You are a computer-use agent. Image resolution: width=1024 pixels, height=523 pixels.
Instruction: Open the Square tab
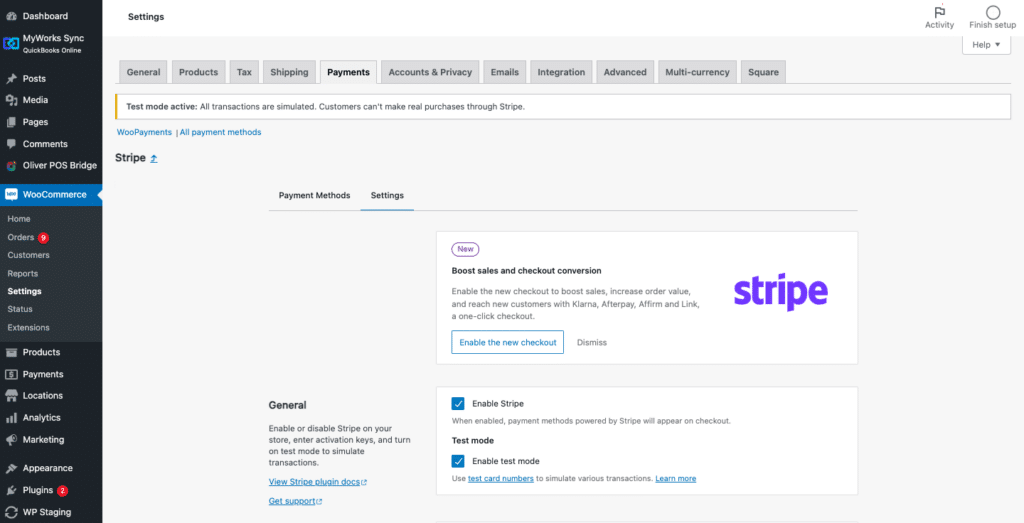click(x=763, y=72)
